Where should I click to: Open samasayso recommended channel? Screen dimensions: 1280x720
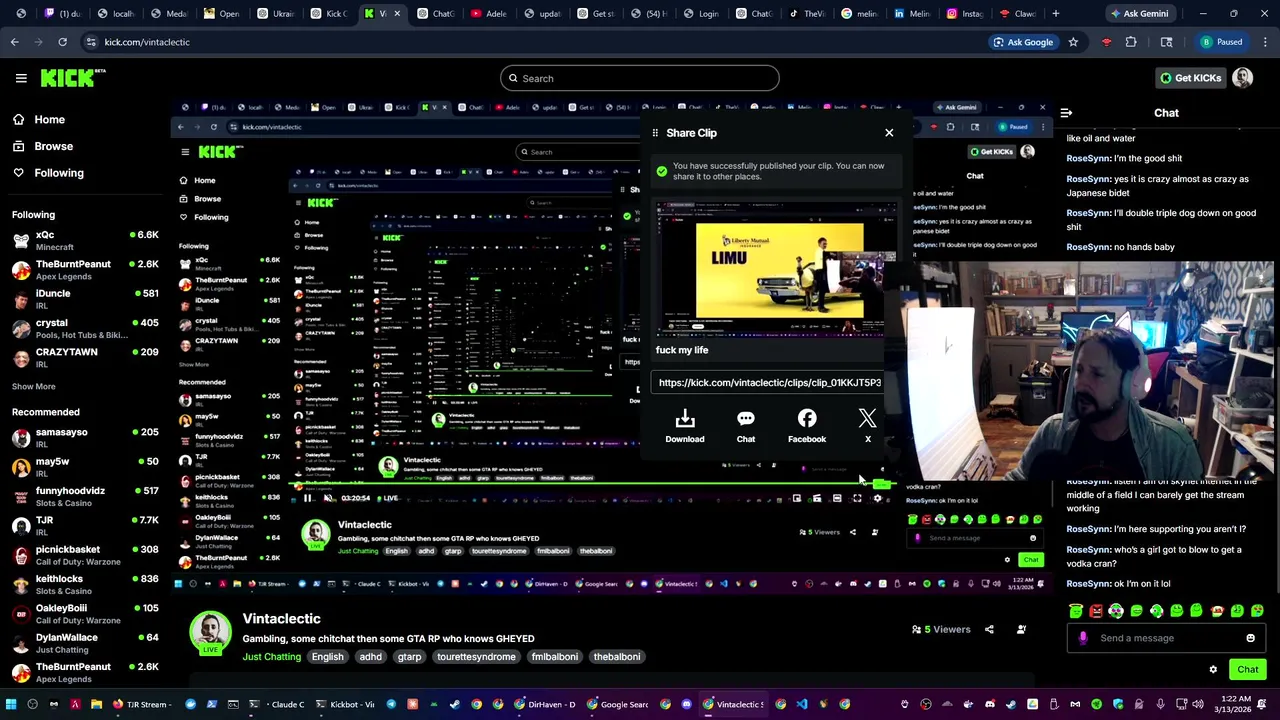pyautogui.click(x=85, y=437)
